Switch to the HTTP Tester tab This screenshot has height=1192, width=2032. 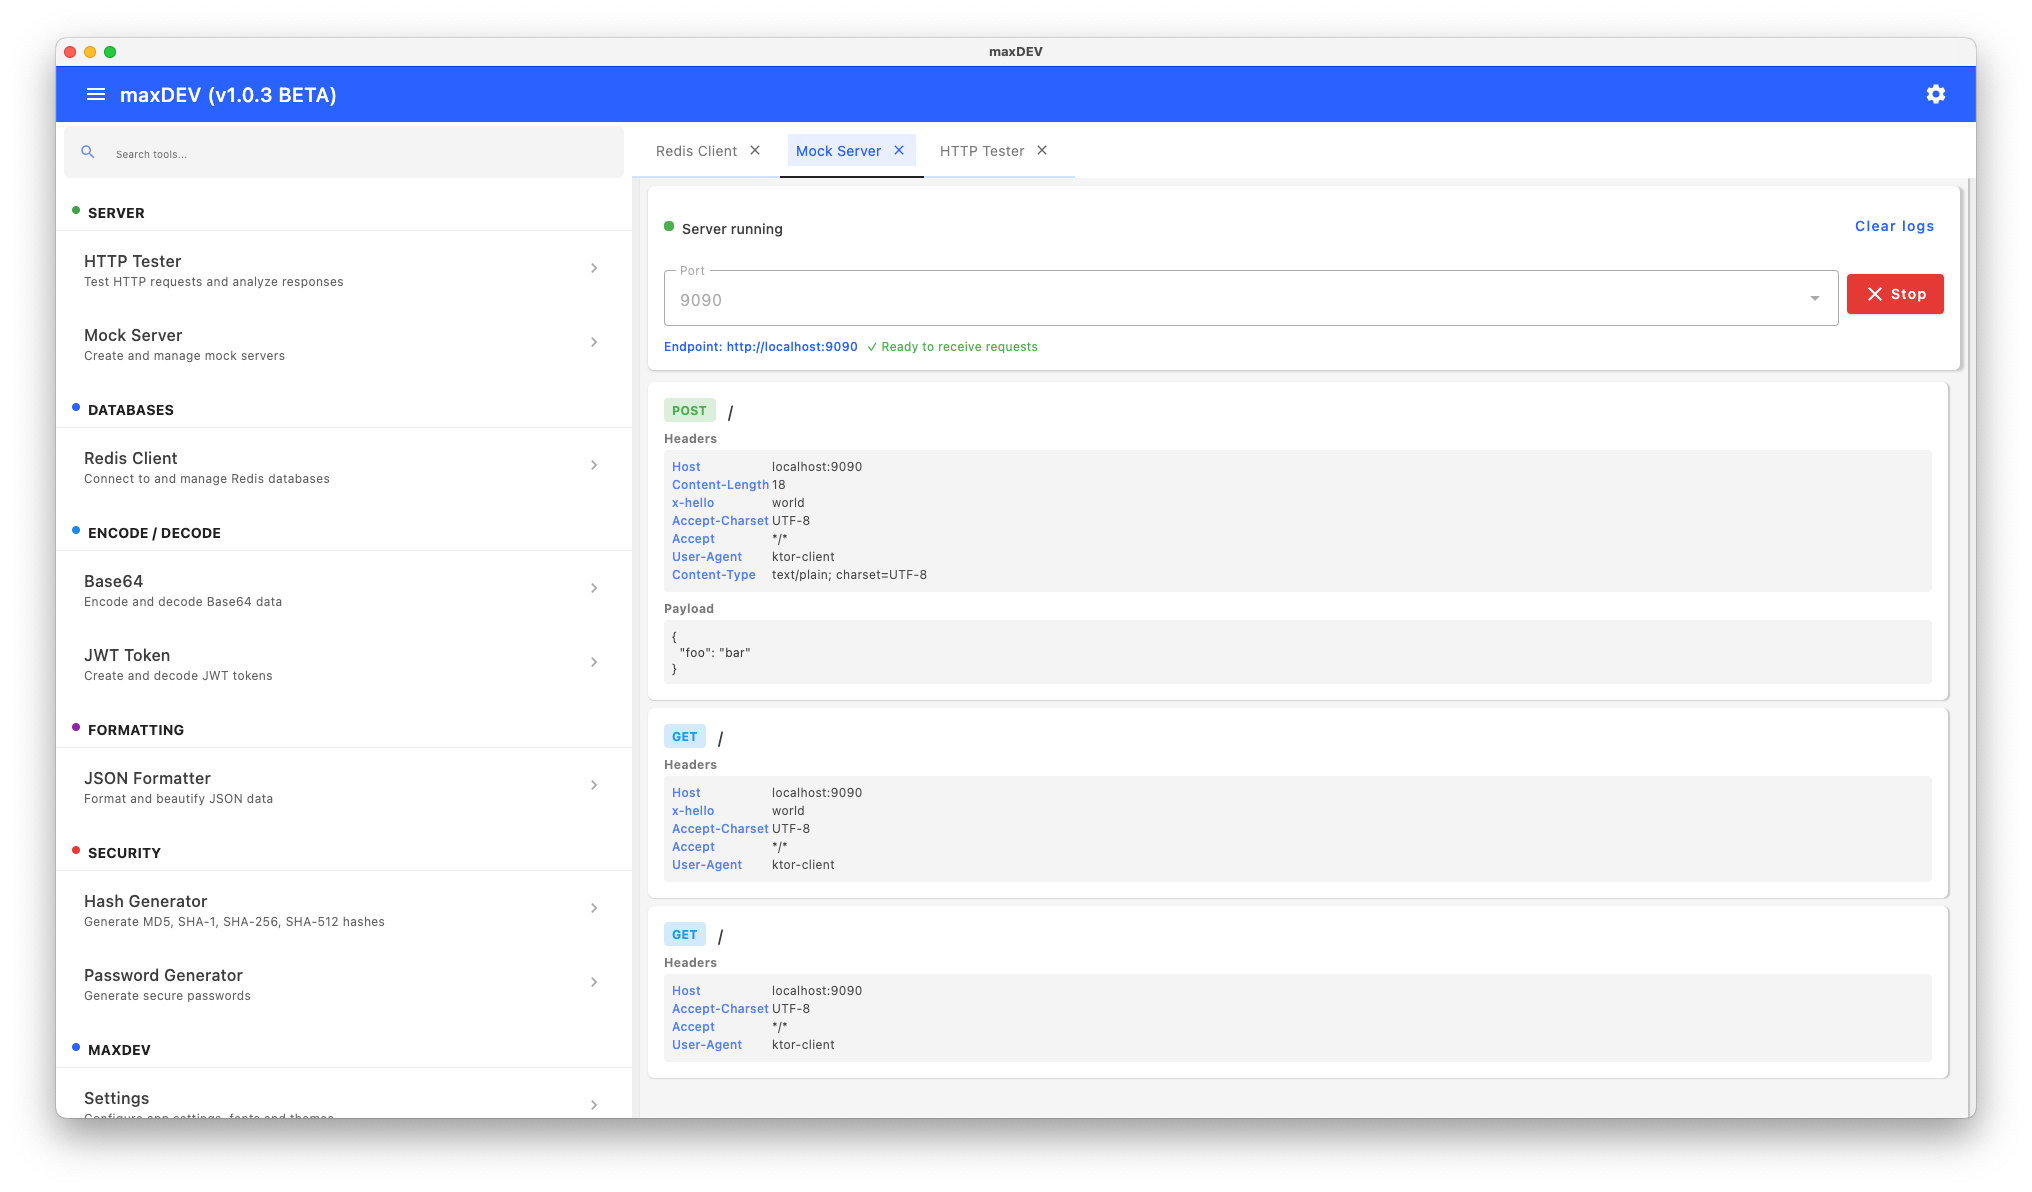pos(981,150)
